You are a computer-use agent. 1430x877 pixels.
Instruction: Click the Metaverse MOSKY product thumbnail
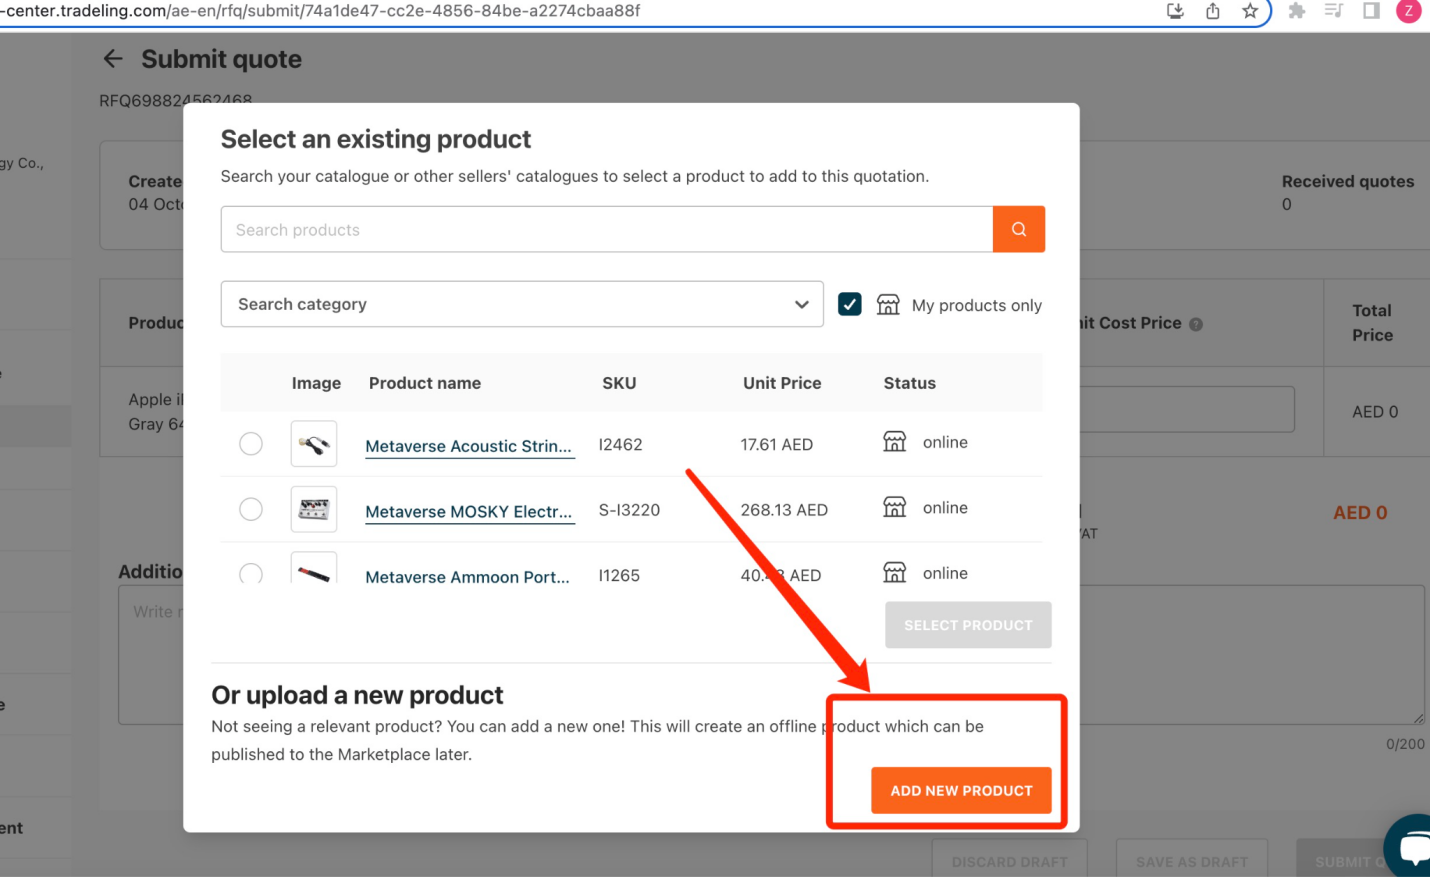[314, 510]
